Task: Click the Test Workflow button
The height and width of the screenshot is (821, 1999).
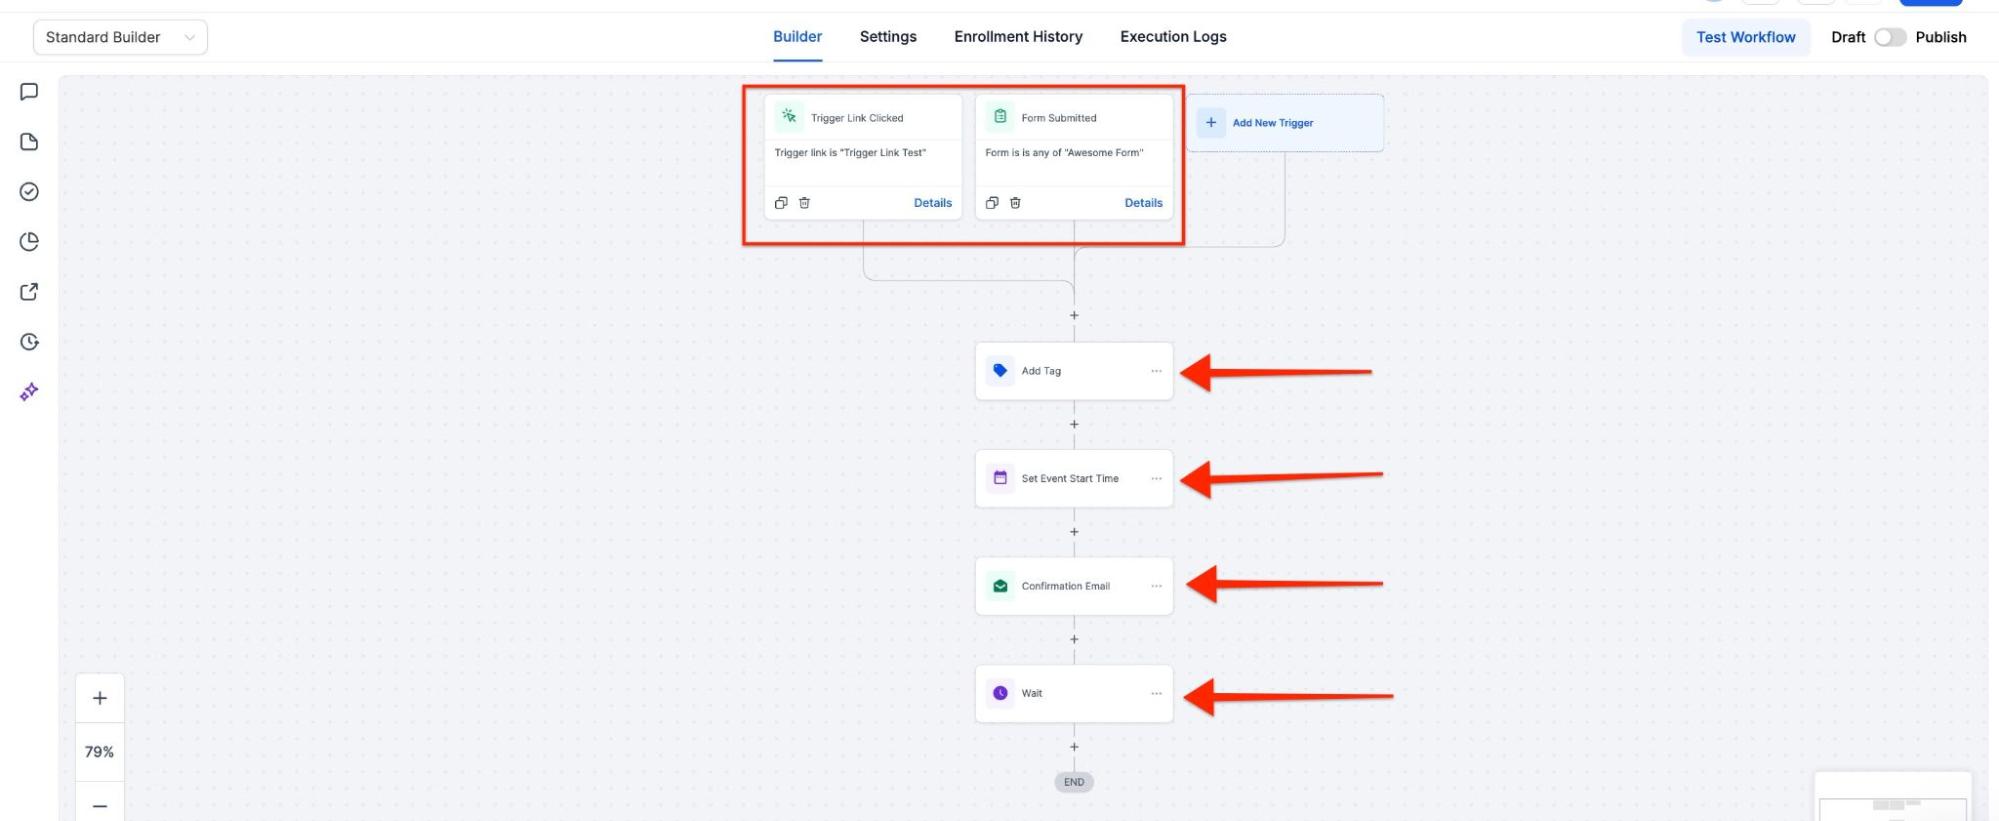Action: 1745,37
